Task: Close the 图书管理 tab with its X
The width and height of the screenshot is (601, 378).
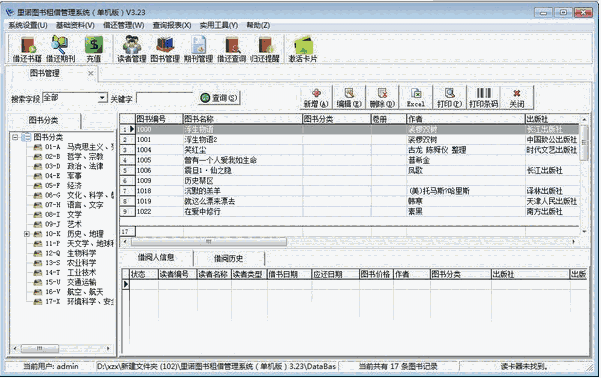Action: (x=90, y=73)
